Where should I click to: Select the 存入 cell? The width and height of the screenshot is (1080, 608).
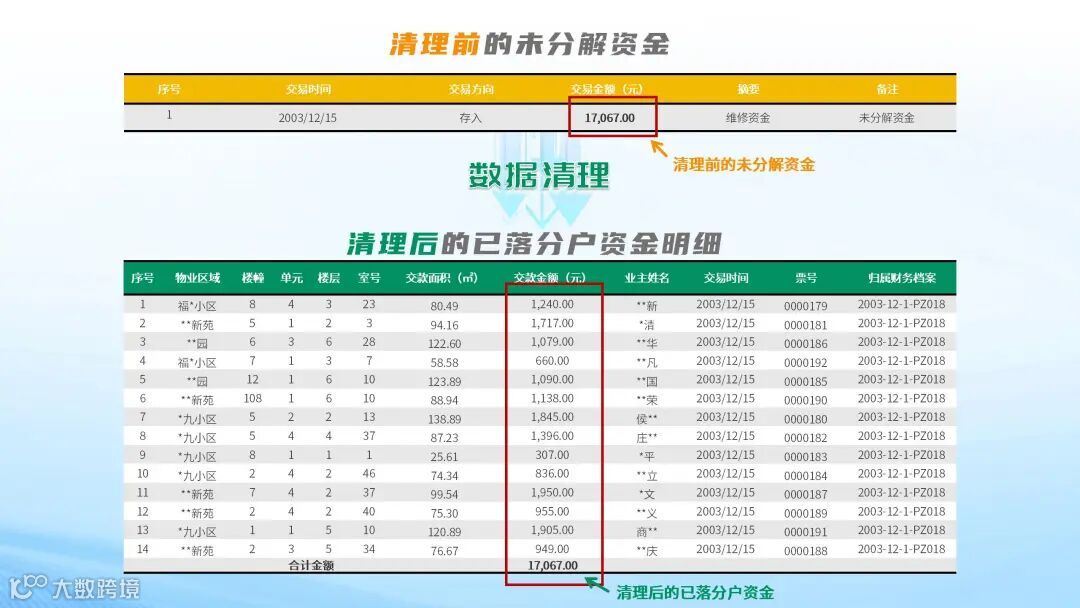pyautogui.click(x=470, y=118)
